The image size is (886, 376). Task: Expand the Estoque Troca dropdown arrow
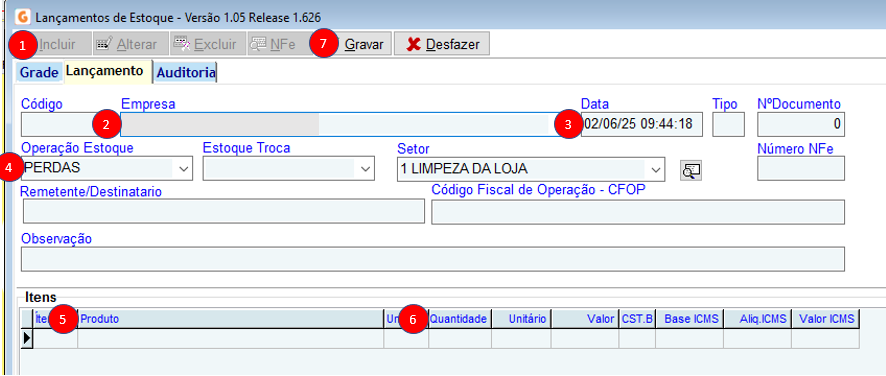click(365, 169)
